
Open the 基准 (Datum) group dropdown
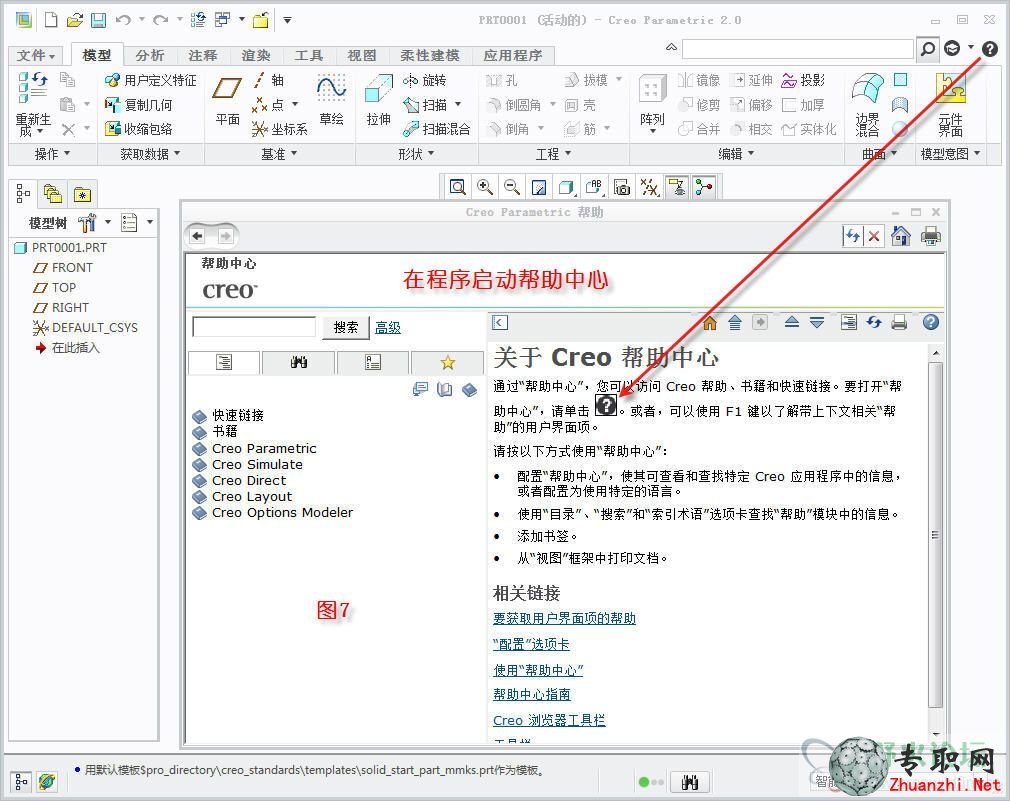click(x=279, y=154)
